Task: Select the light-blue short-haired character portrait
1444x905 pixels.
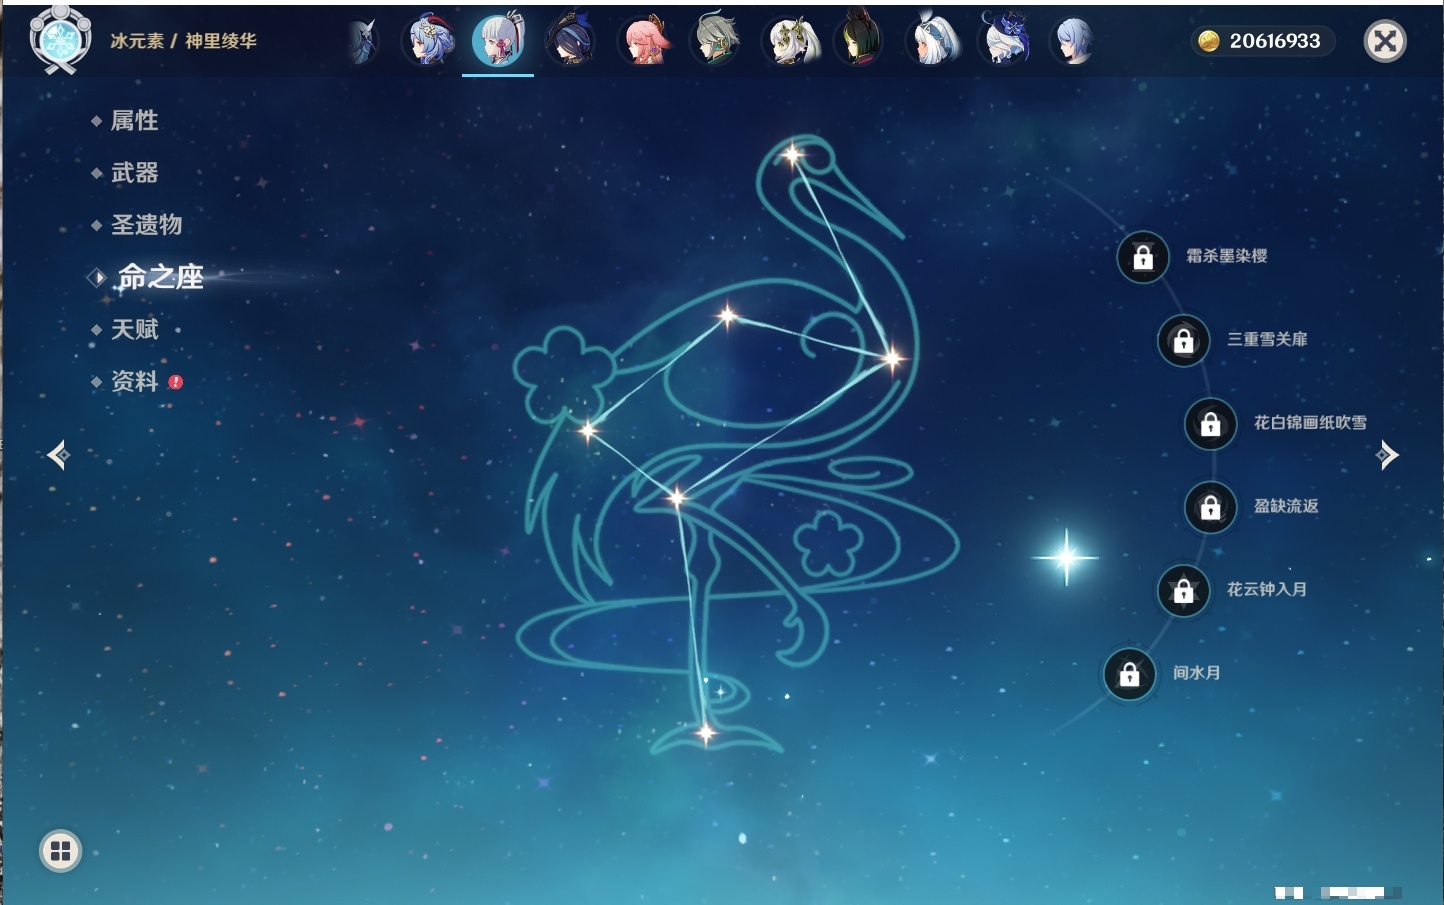Action: click(1073, 42)
